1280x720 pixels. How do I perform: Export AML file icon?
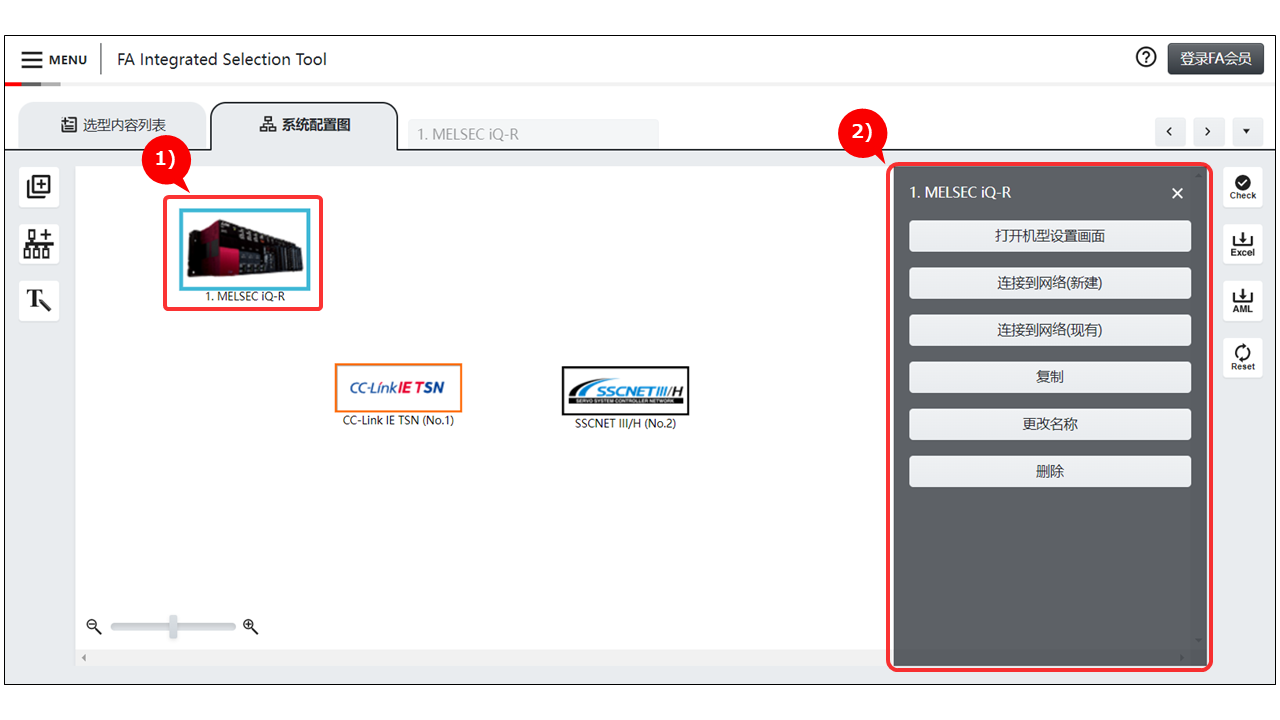click(1242, 300)
